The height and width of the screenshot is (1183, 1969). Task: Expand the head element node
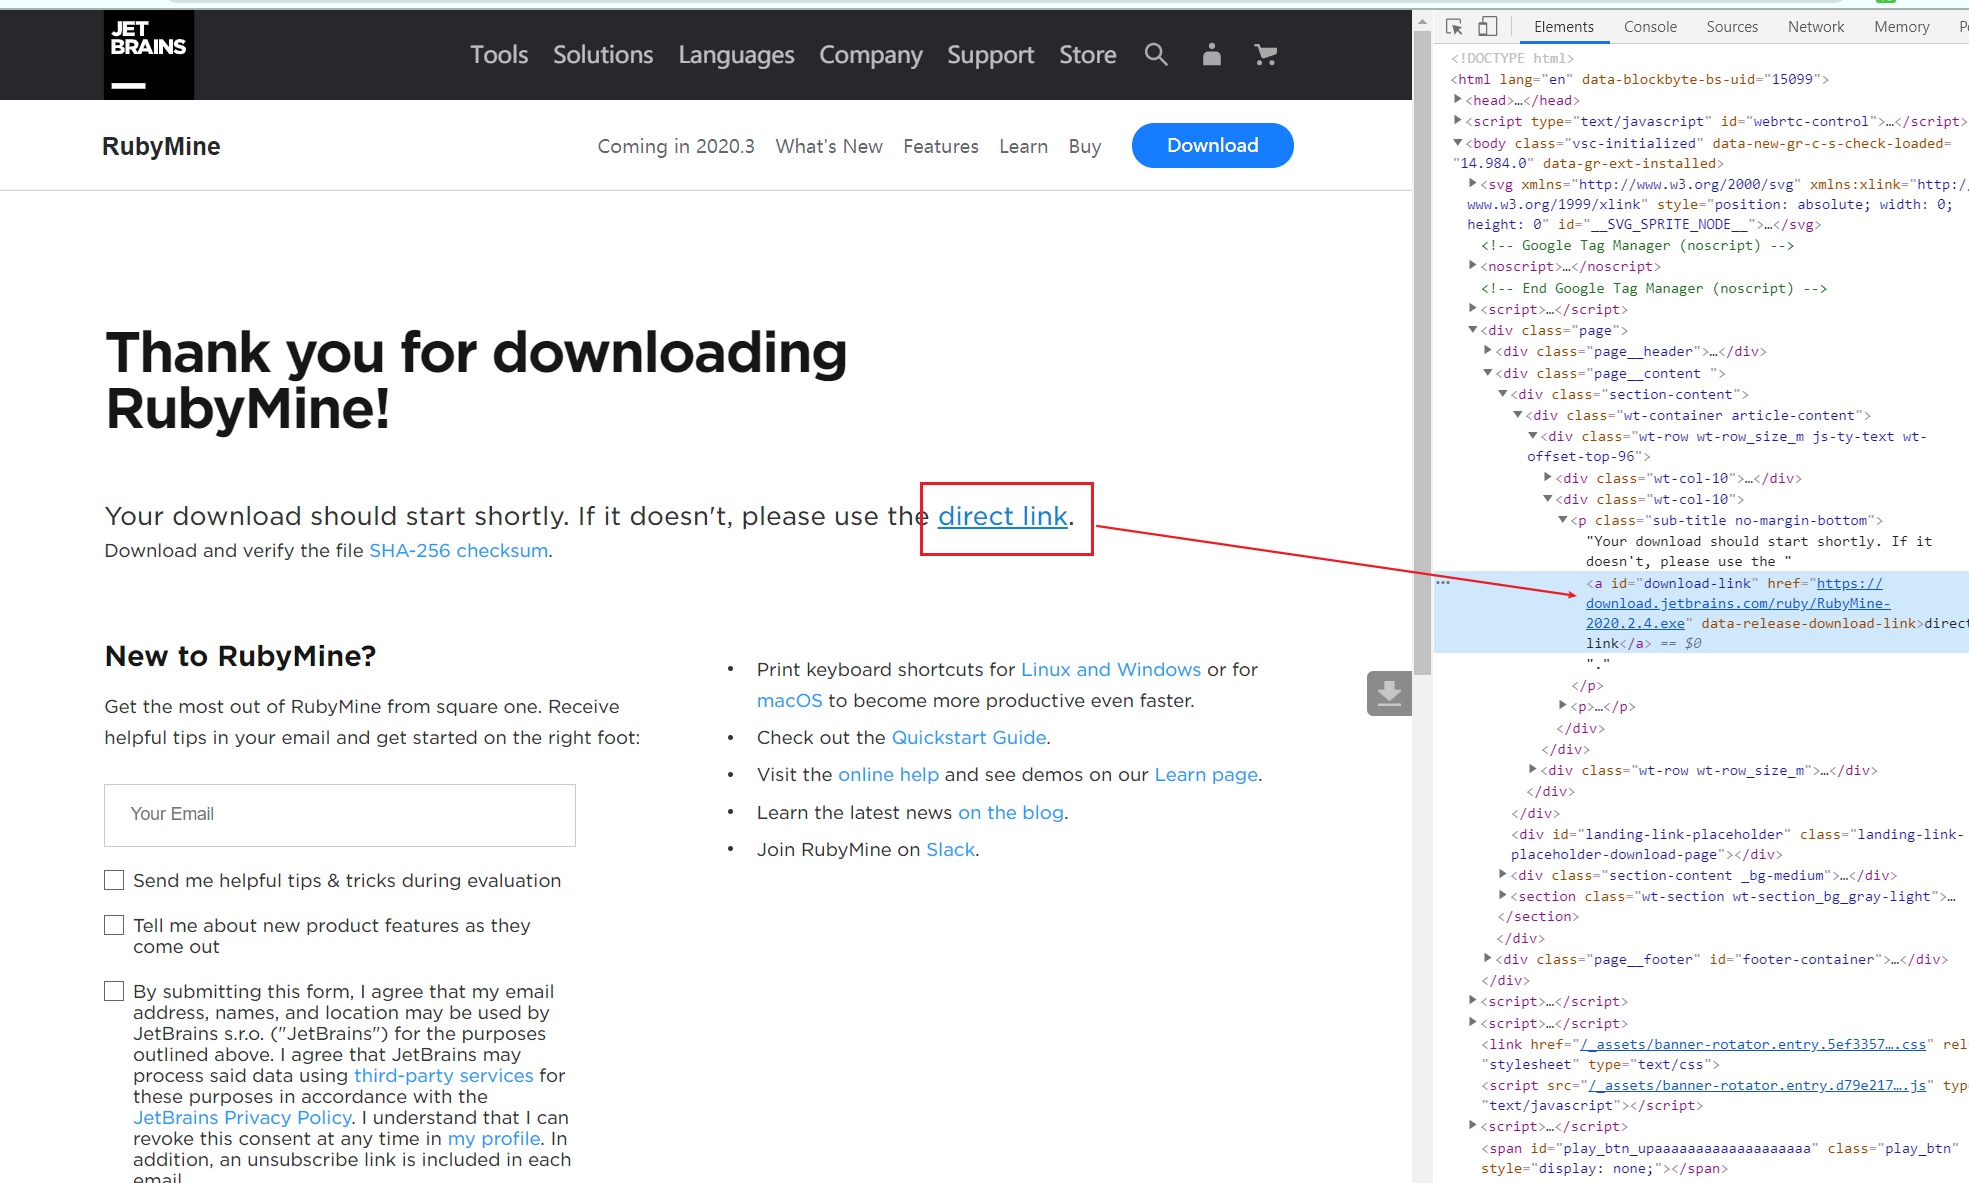tap(1458, 100)
